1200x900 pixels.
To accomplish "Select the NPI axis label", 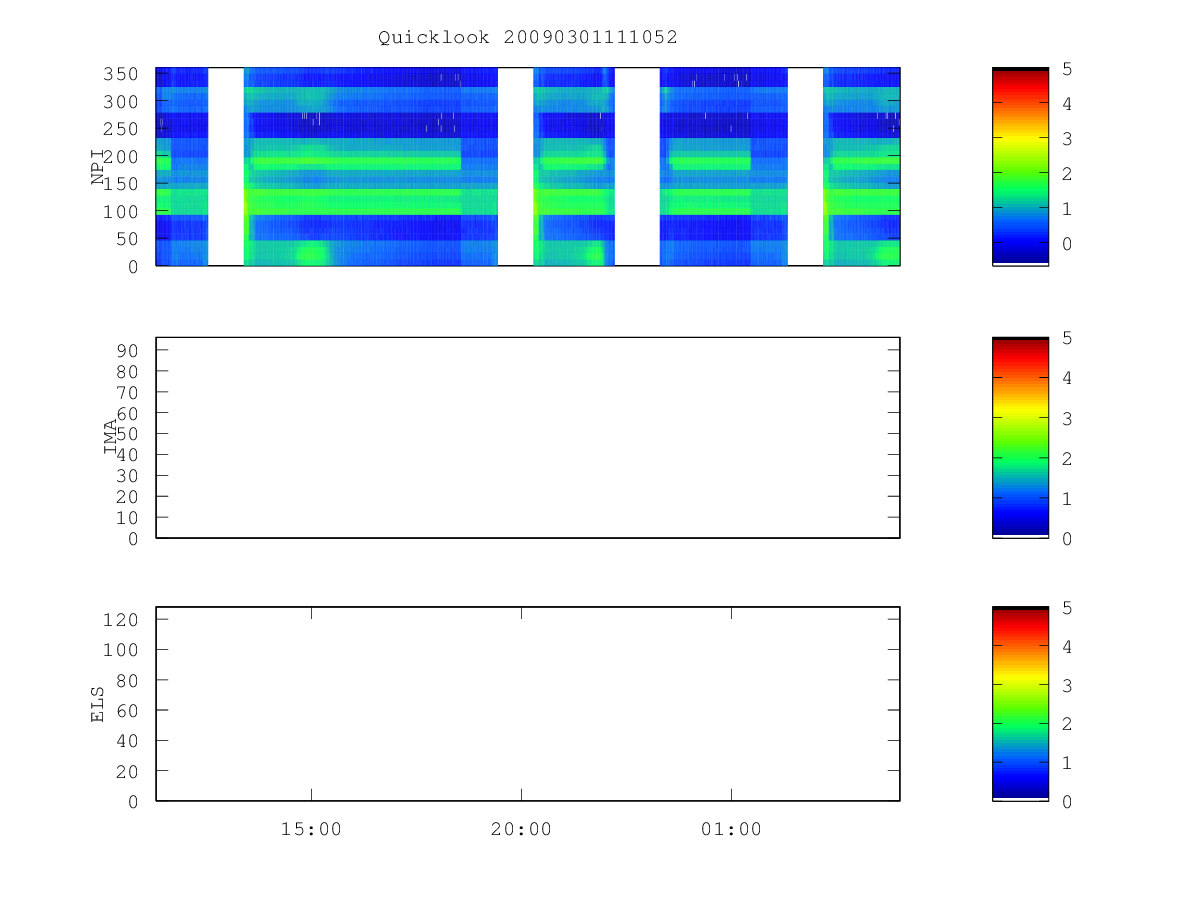I will pyautogui.click(x=98, y=167).
